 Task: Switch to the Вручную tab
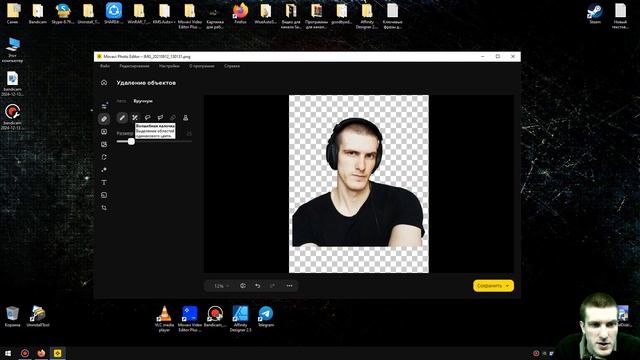(x=143, y=101)
